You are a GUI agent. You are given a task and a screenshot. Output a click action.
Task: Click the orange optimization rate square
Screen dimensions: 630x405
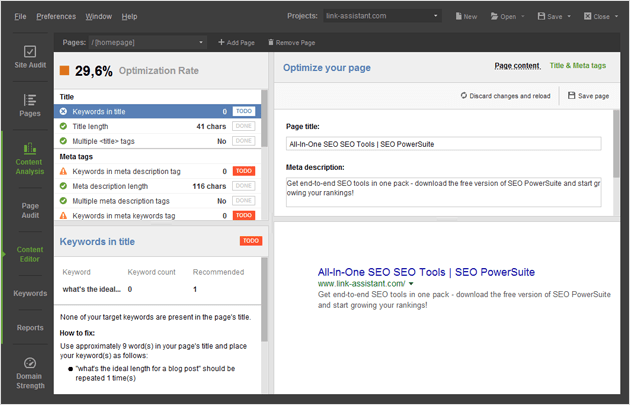(64, 71)
